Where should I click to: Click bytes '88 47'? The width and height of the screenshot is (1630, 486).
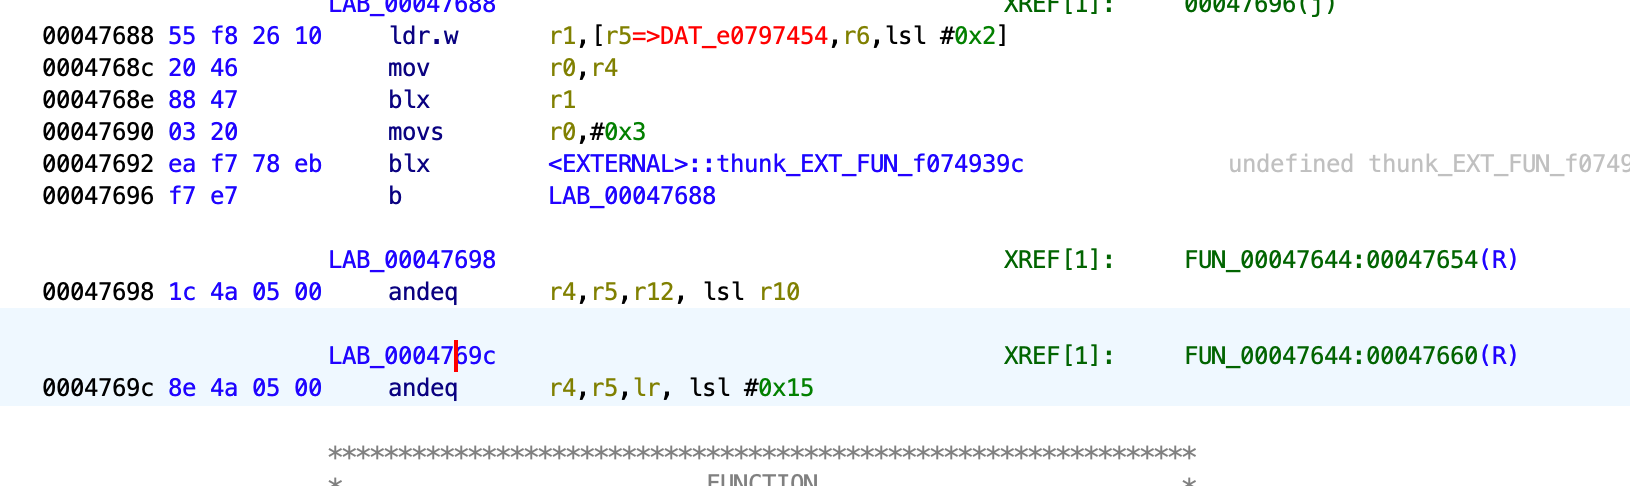click(203, 100)
